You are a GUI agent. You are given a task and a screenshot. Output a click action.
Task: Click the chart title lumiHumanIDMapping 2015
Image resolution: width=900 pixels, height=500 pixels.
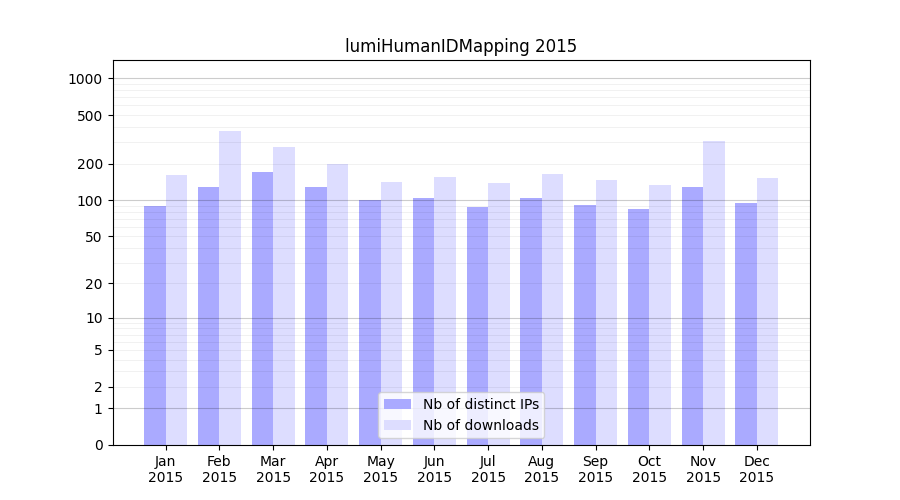pyautogui.click(x=461, y=46)
